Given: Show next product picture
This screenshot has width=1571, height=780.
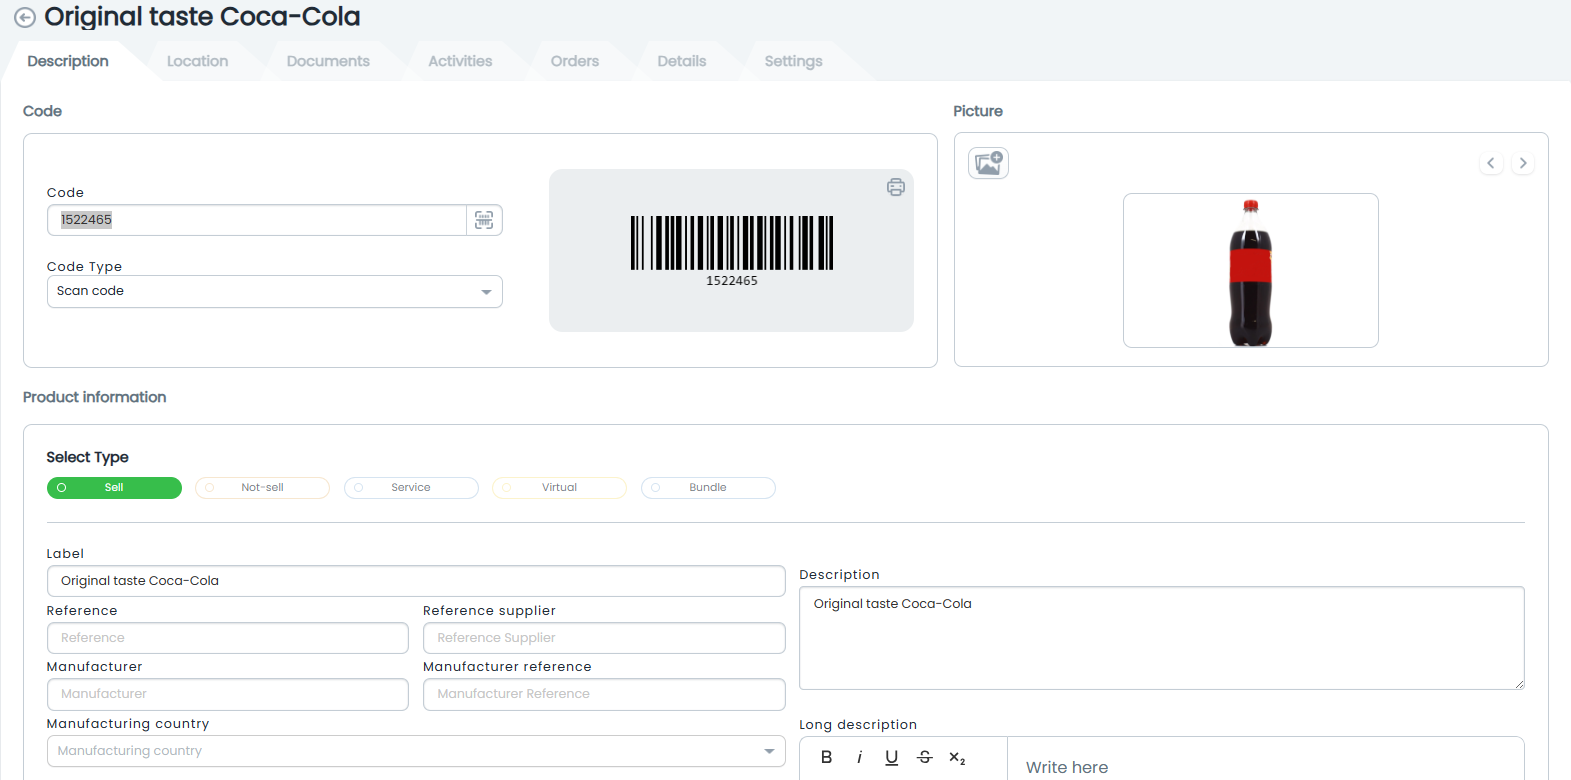Looking at the screenshot, I should point(1523,163).
